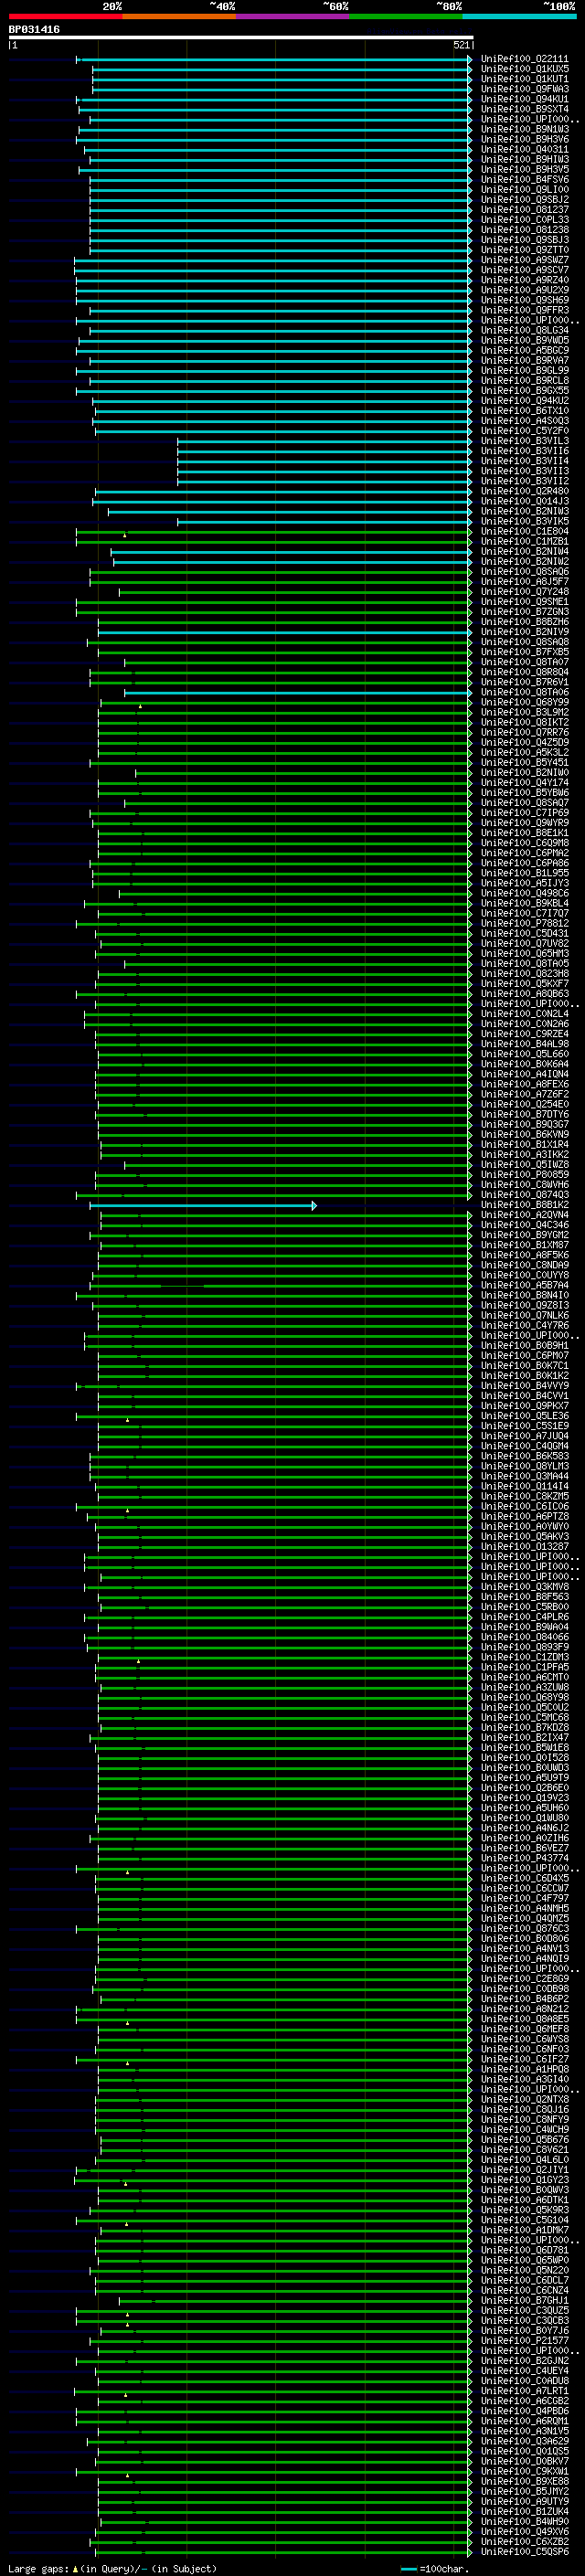Screen dimensions: 585x2576
Task: Click the cyan ~100% identity color band
Action: point(520,16)
